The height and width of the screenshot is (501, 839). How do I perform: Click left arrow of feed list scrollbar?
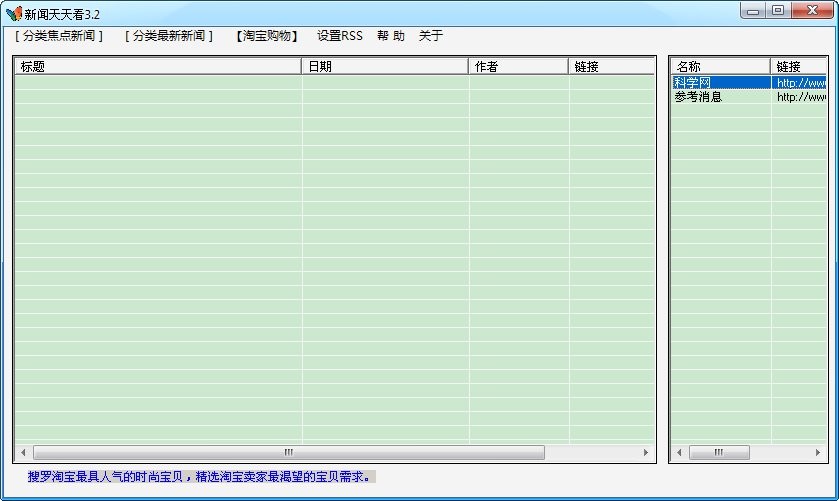(x=679, y=452)
